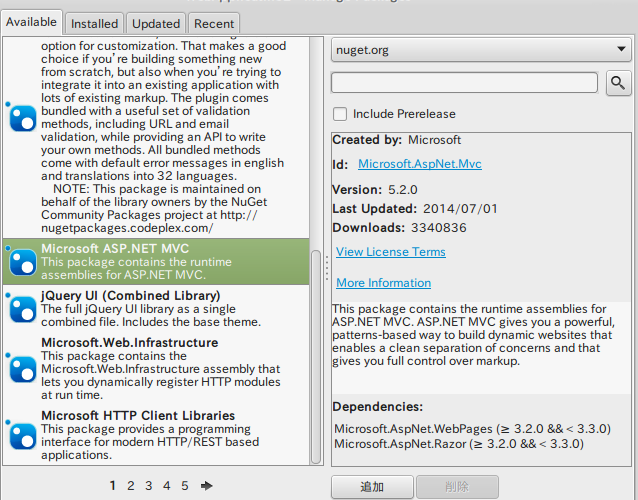Click the 追加 (Add) button
Image resolution: width=638 pixels, height=500 pixels.
(372, 487)
